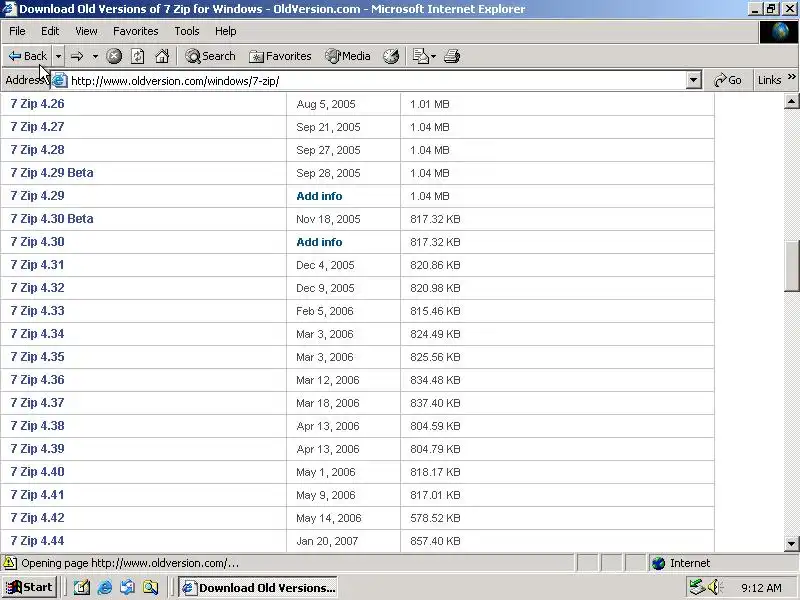Click in the address bar URL field
This screenshot has width=800, height=600.
pyautogui.click(x=378, y=81)
